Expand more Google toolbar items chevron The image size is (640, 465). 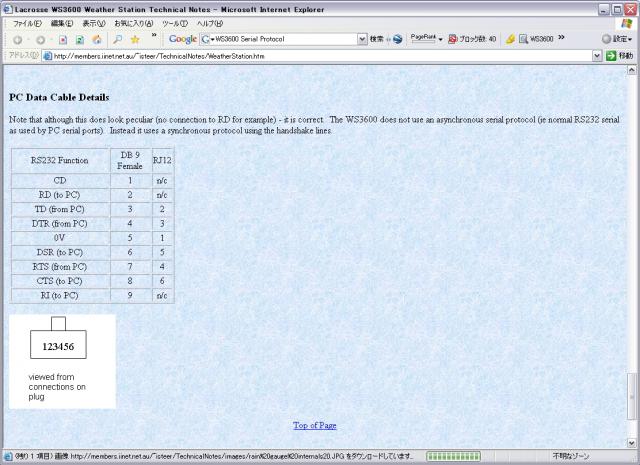click(561, 37)
